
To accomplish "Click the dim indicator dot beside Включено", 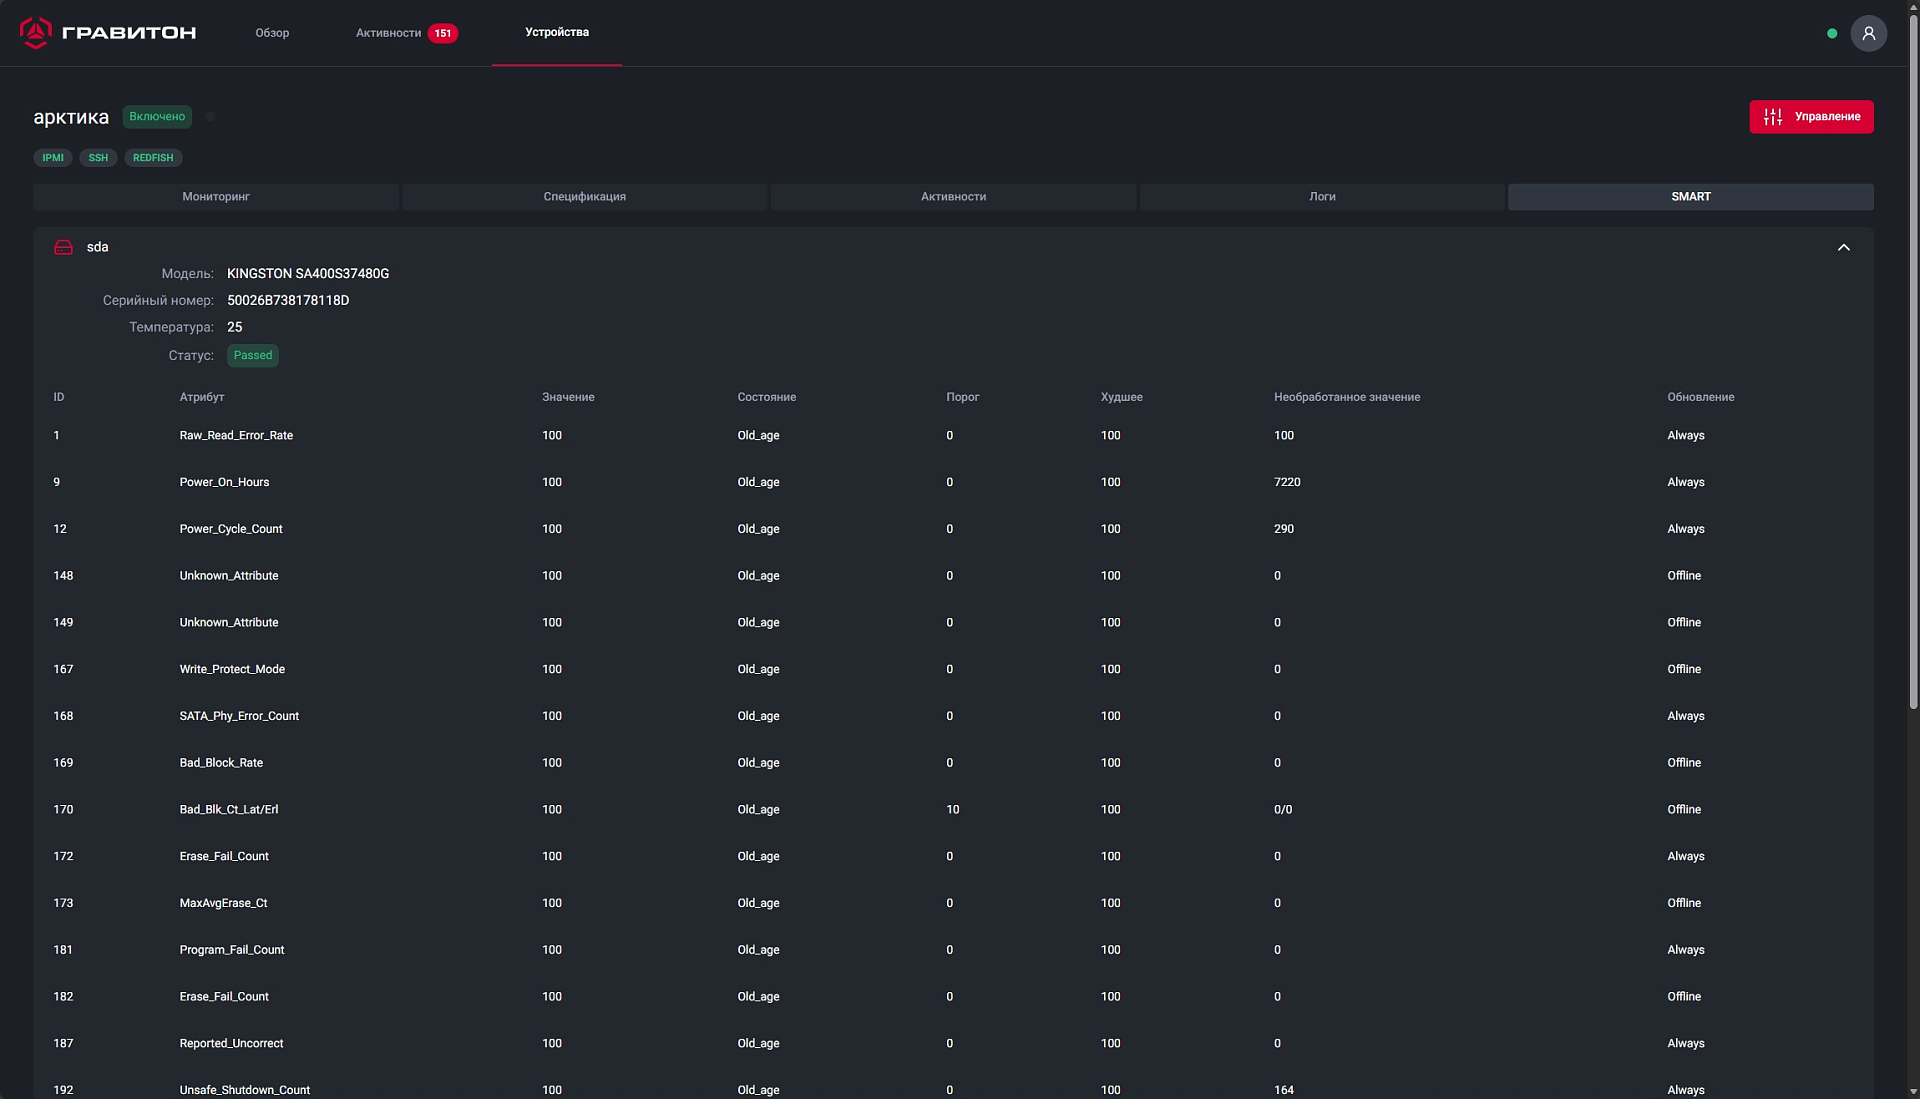I will coord(210,117).
